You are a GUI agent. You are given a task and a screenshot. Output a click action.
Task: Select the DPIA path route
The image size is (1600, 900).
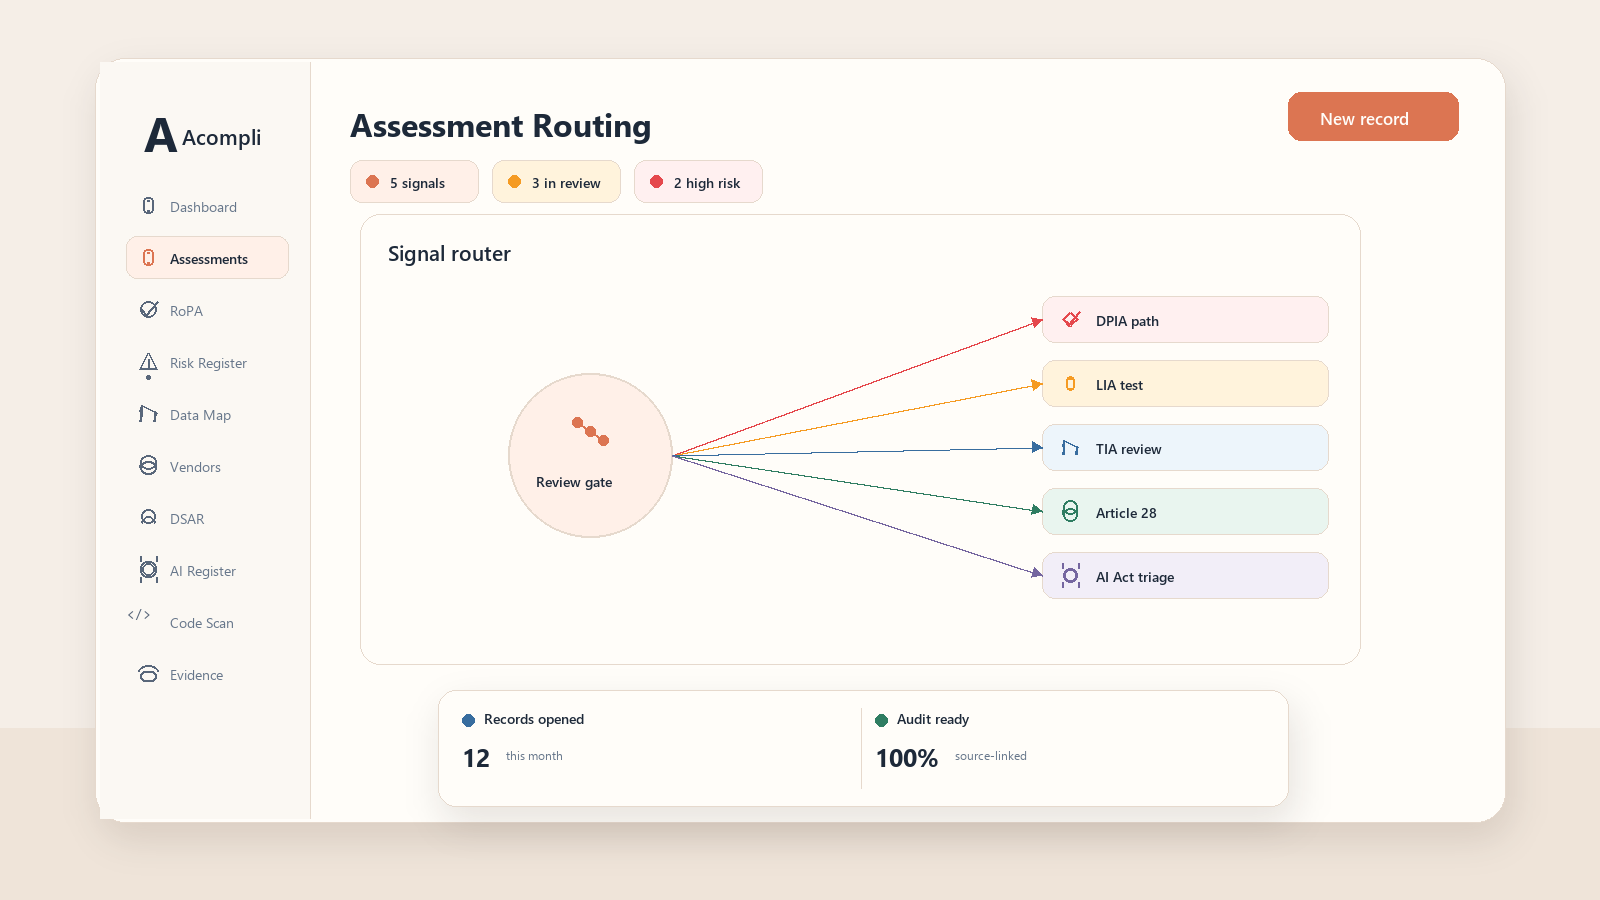pos(1185,320)
